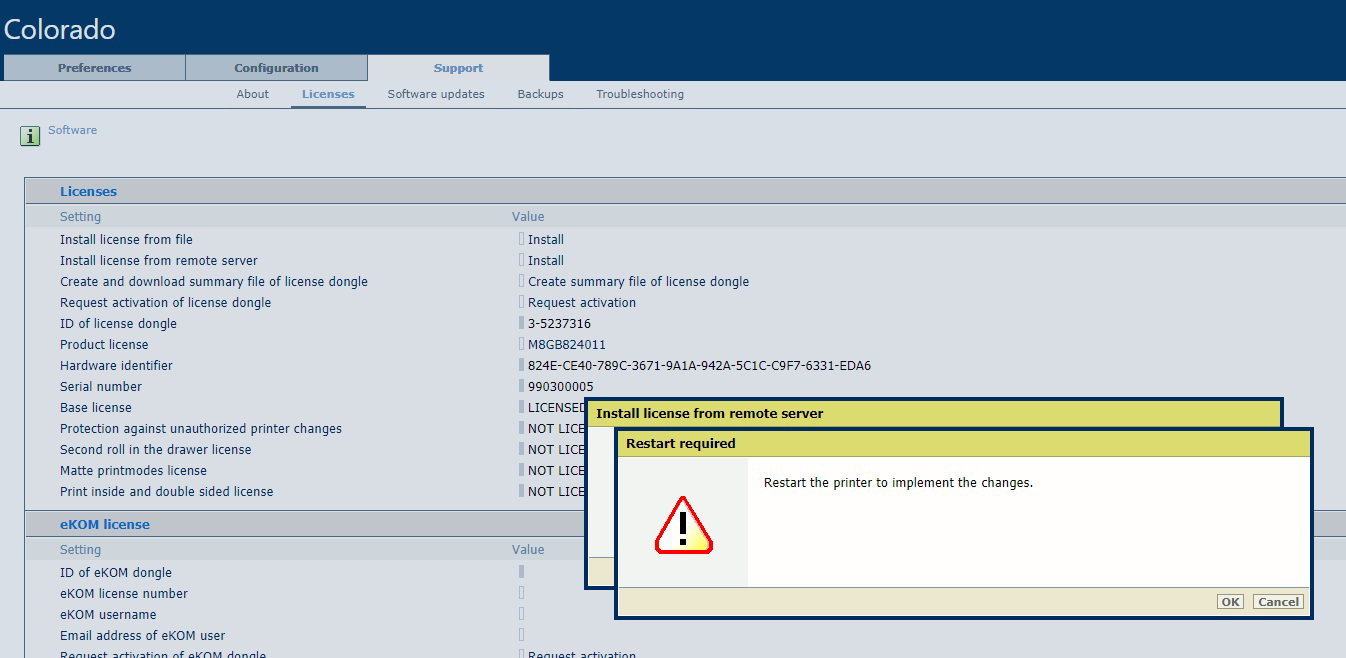Select the Support tab
Image resolution: width=1346 pixels, height=658 pixels.
click(458, 68)
